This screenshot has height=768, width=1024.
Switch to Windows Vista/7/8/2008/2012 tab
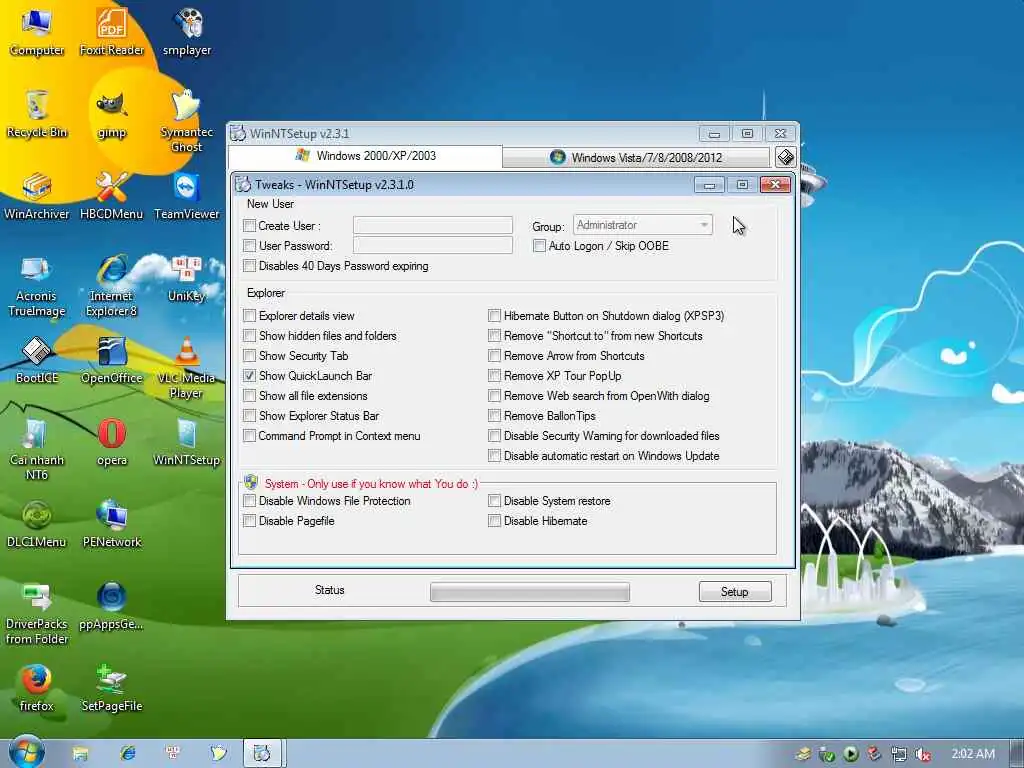coord(636,157)
